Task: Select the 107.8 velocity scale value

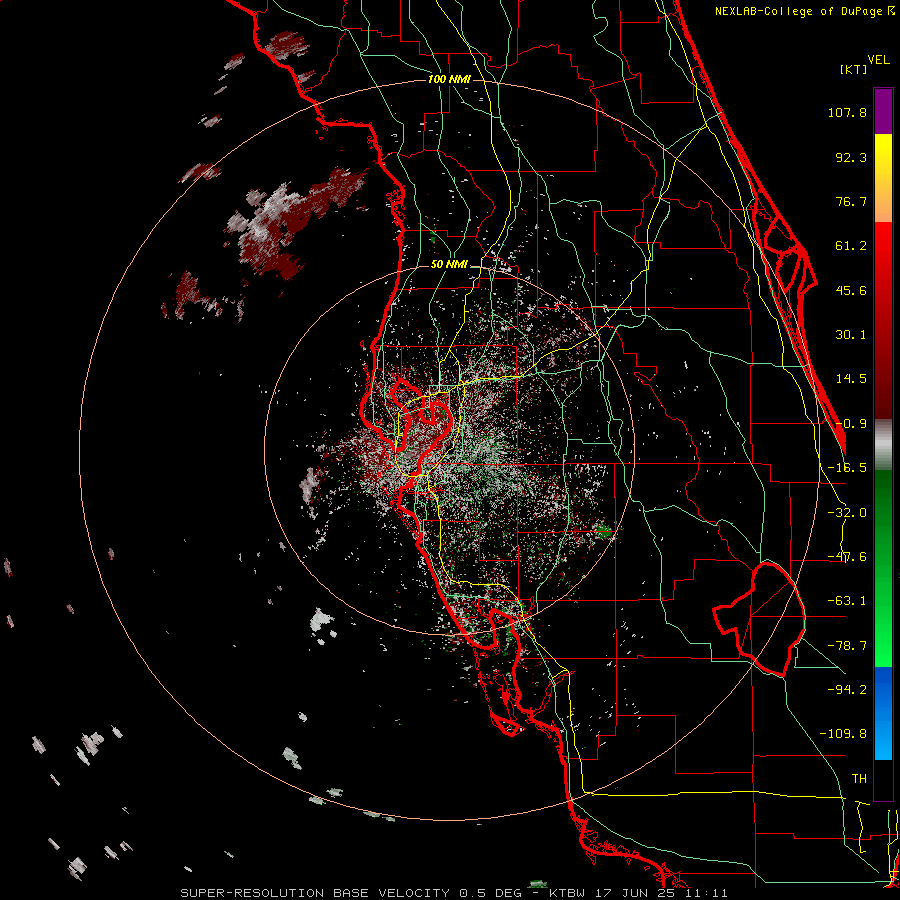Action: [847, 112]
